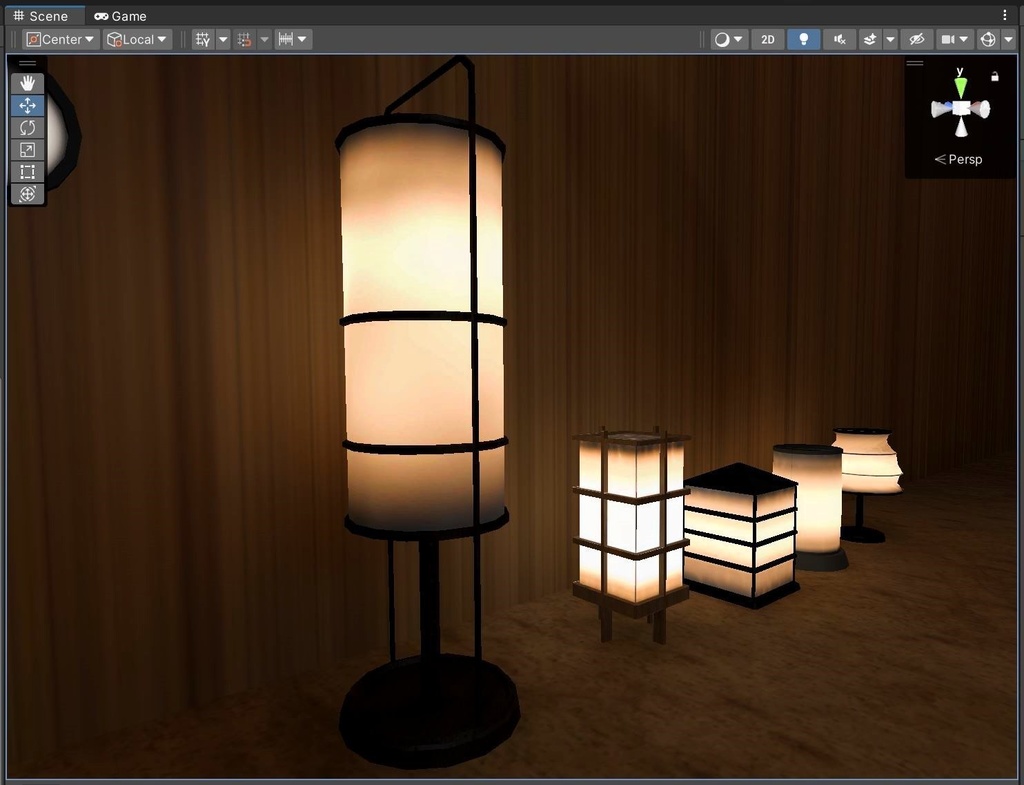1024x785 pixels.
Task: Click the green Y axis gizmo cone
Action: (x=960, y=87)
